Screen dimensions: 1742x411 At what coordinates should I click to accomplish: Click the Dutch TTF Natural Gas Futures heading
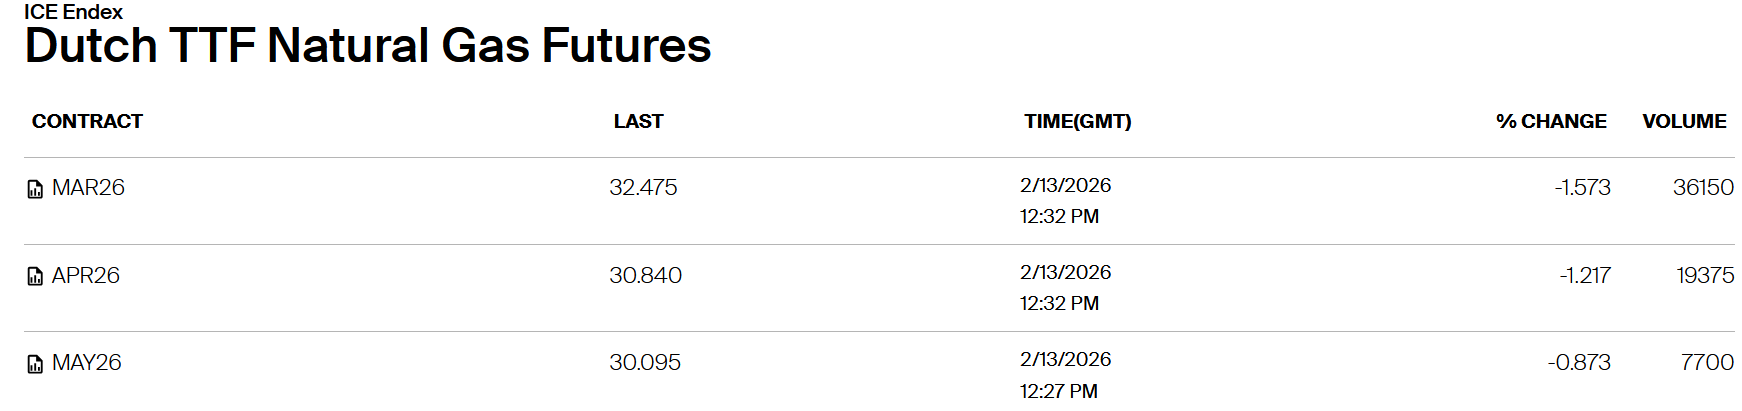(368, 46)
